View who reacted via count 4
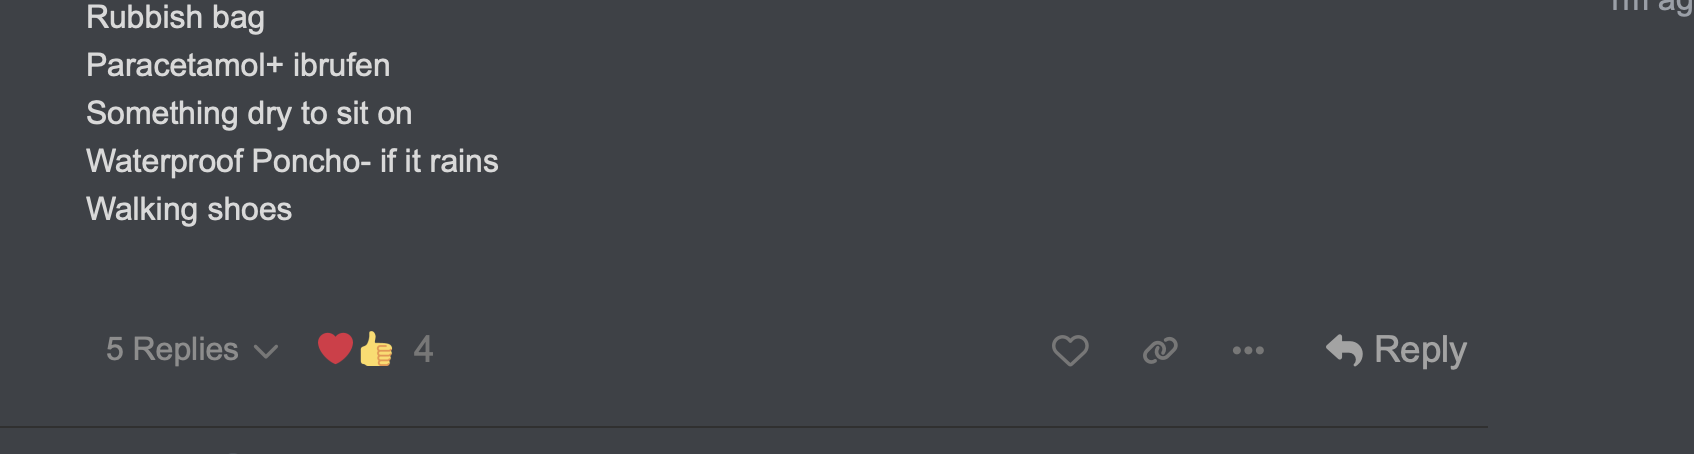 point(423,349)
